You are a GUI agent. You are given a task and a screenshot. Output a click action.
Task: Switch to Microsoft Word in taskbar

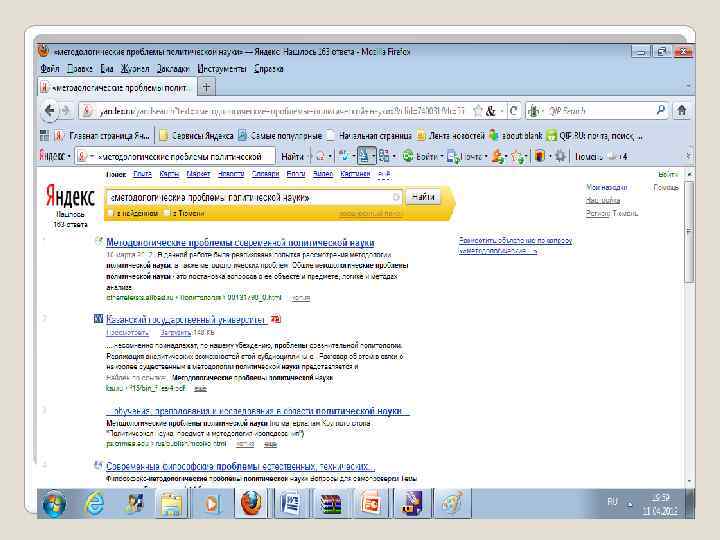(x=290, y=503)
